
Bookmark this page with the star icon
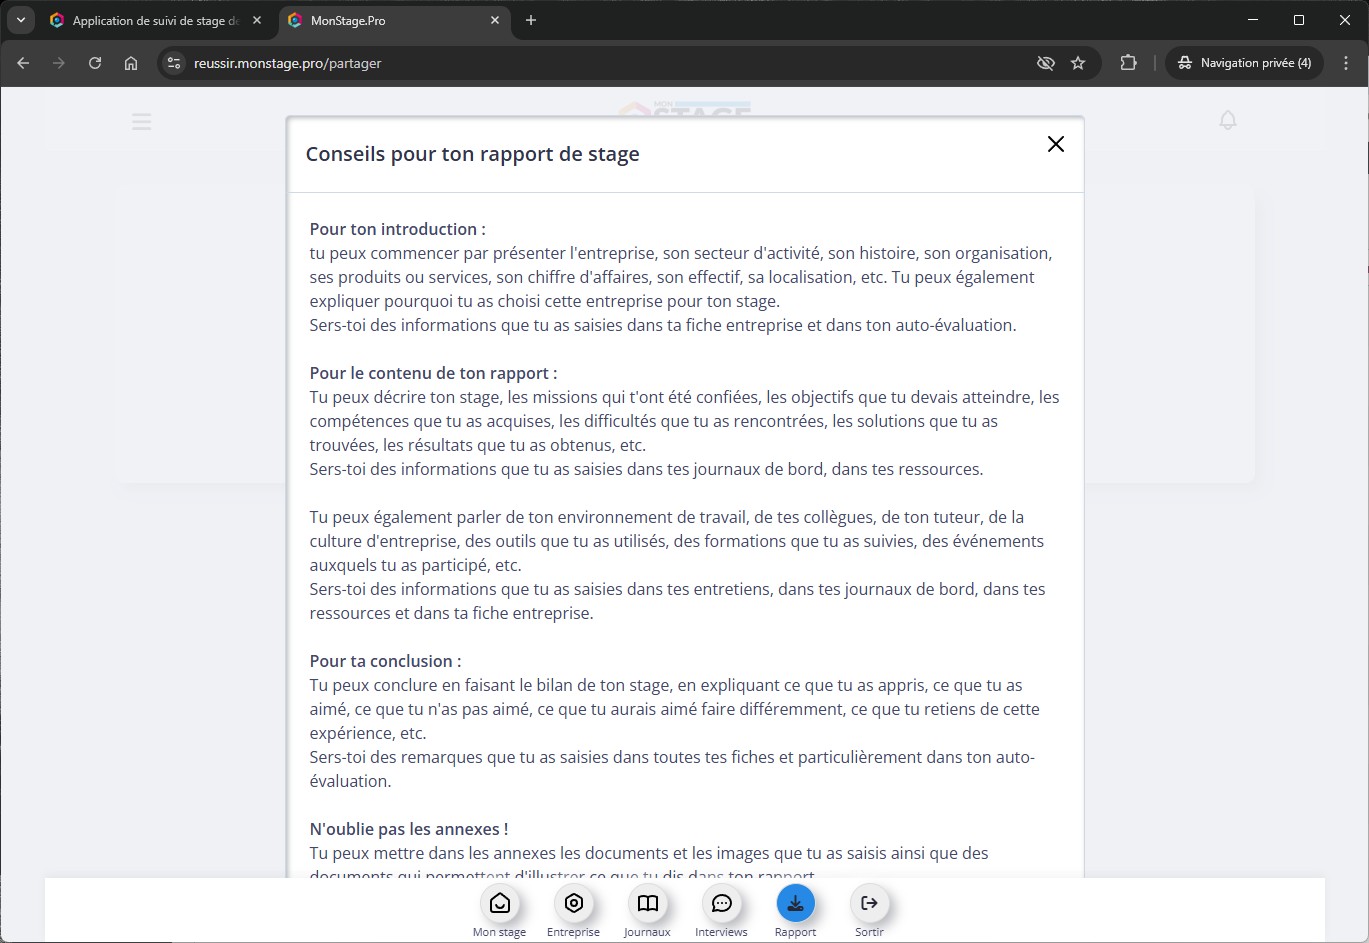click(x=1078, y=63)
